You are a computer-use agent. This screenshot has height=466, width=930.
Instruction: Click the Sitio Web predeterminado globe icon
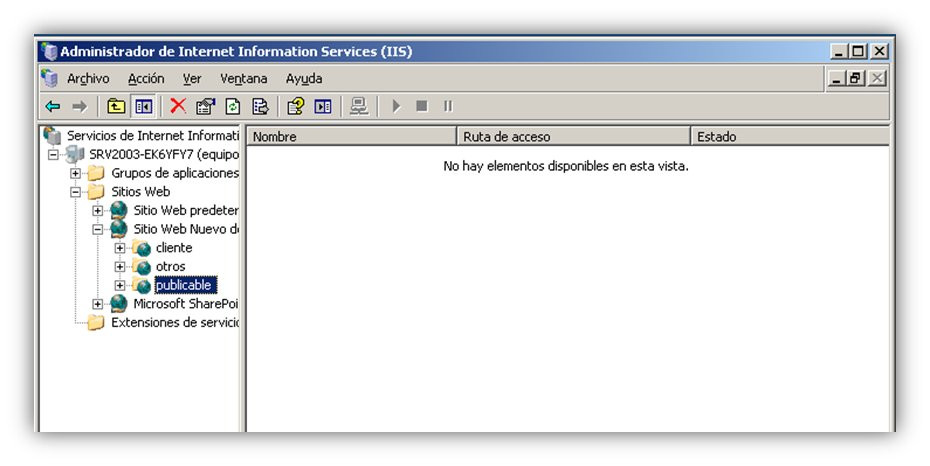pos(119,210)
